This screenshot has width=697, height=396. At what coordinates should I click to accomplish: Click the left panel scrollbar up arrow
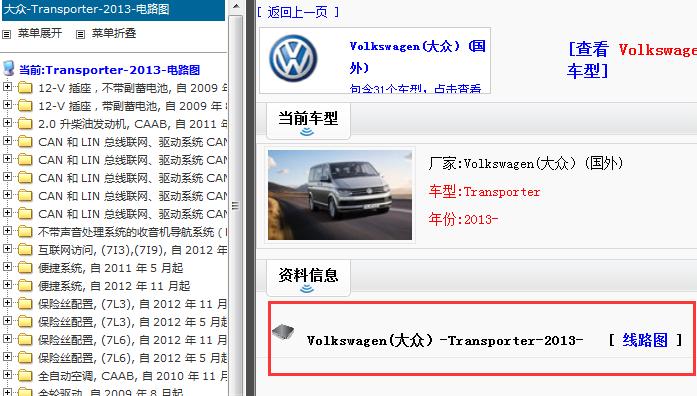tap(236, 6)
